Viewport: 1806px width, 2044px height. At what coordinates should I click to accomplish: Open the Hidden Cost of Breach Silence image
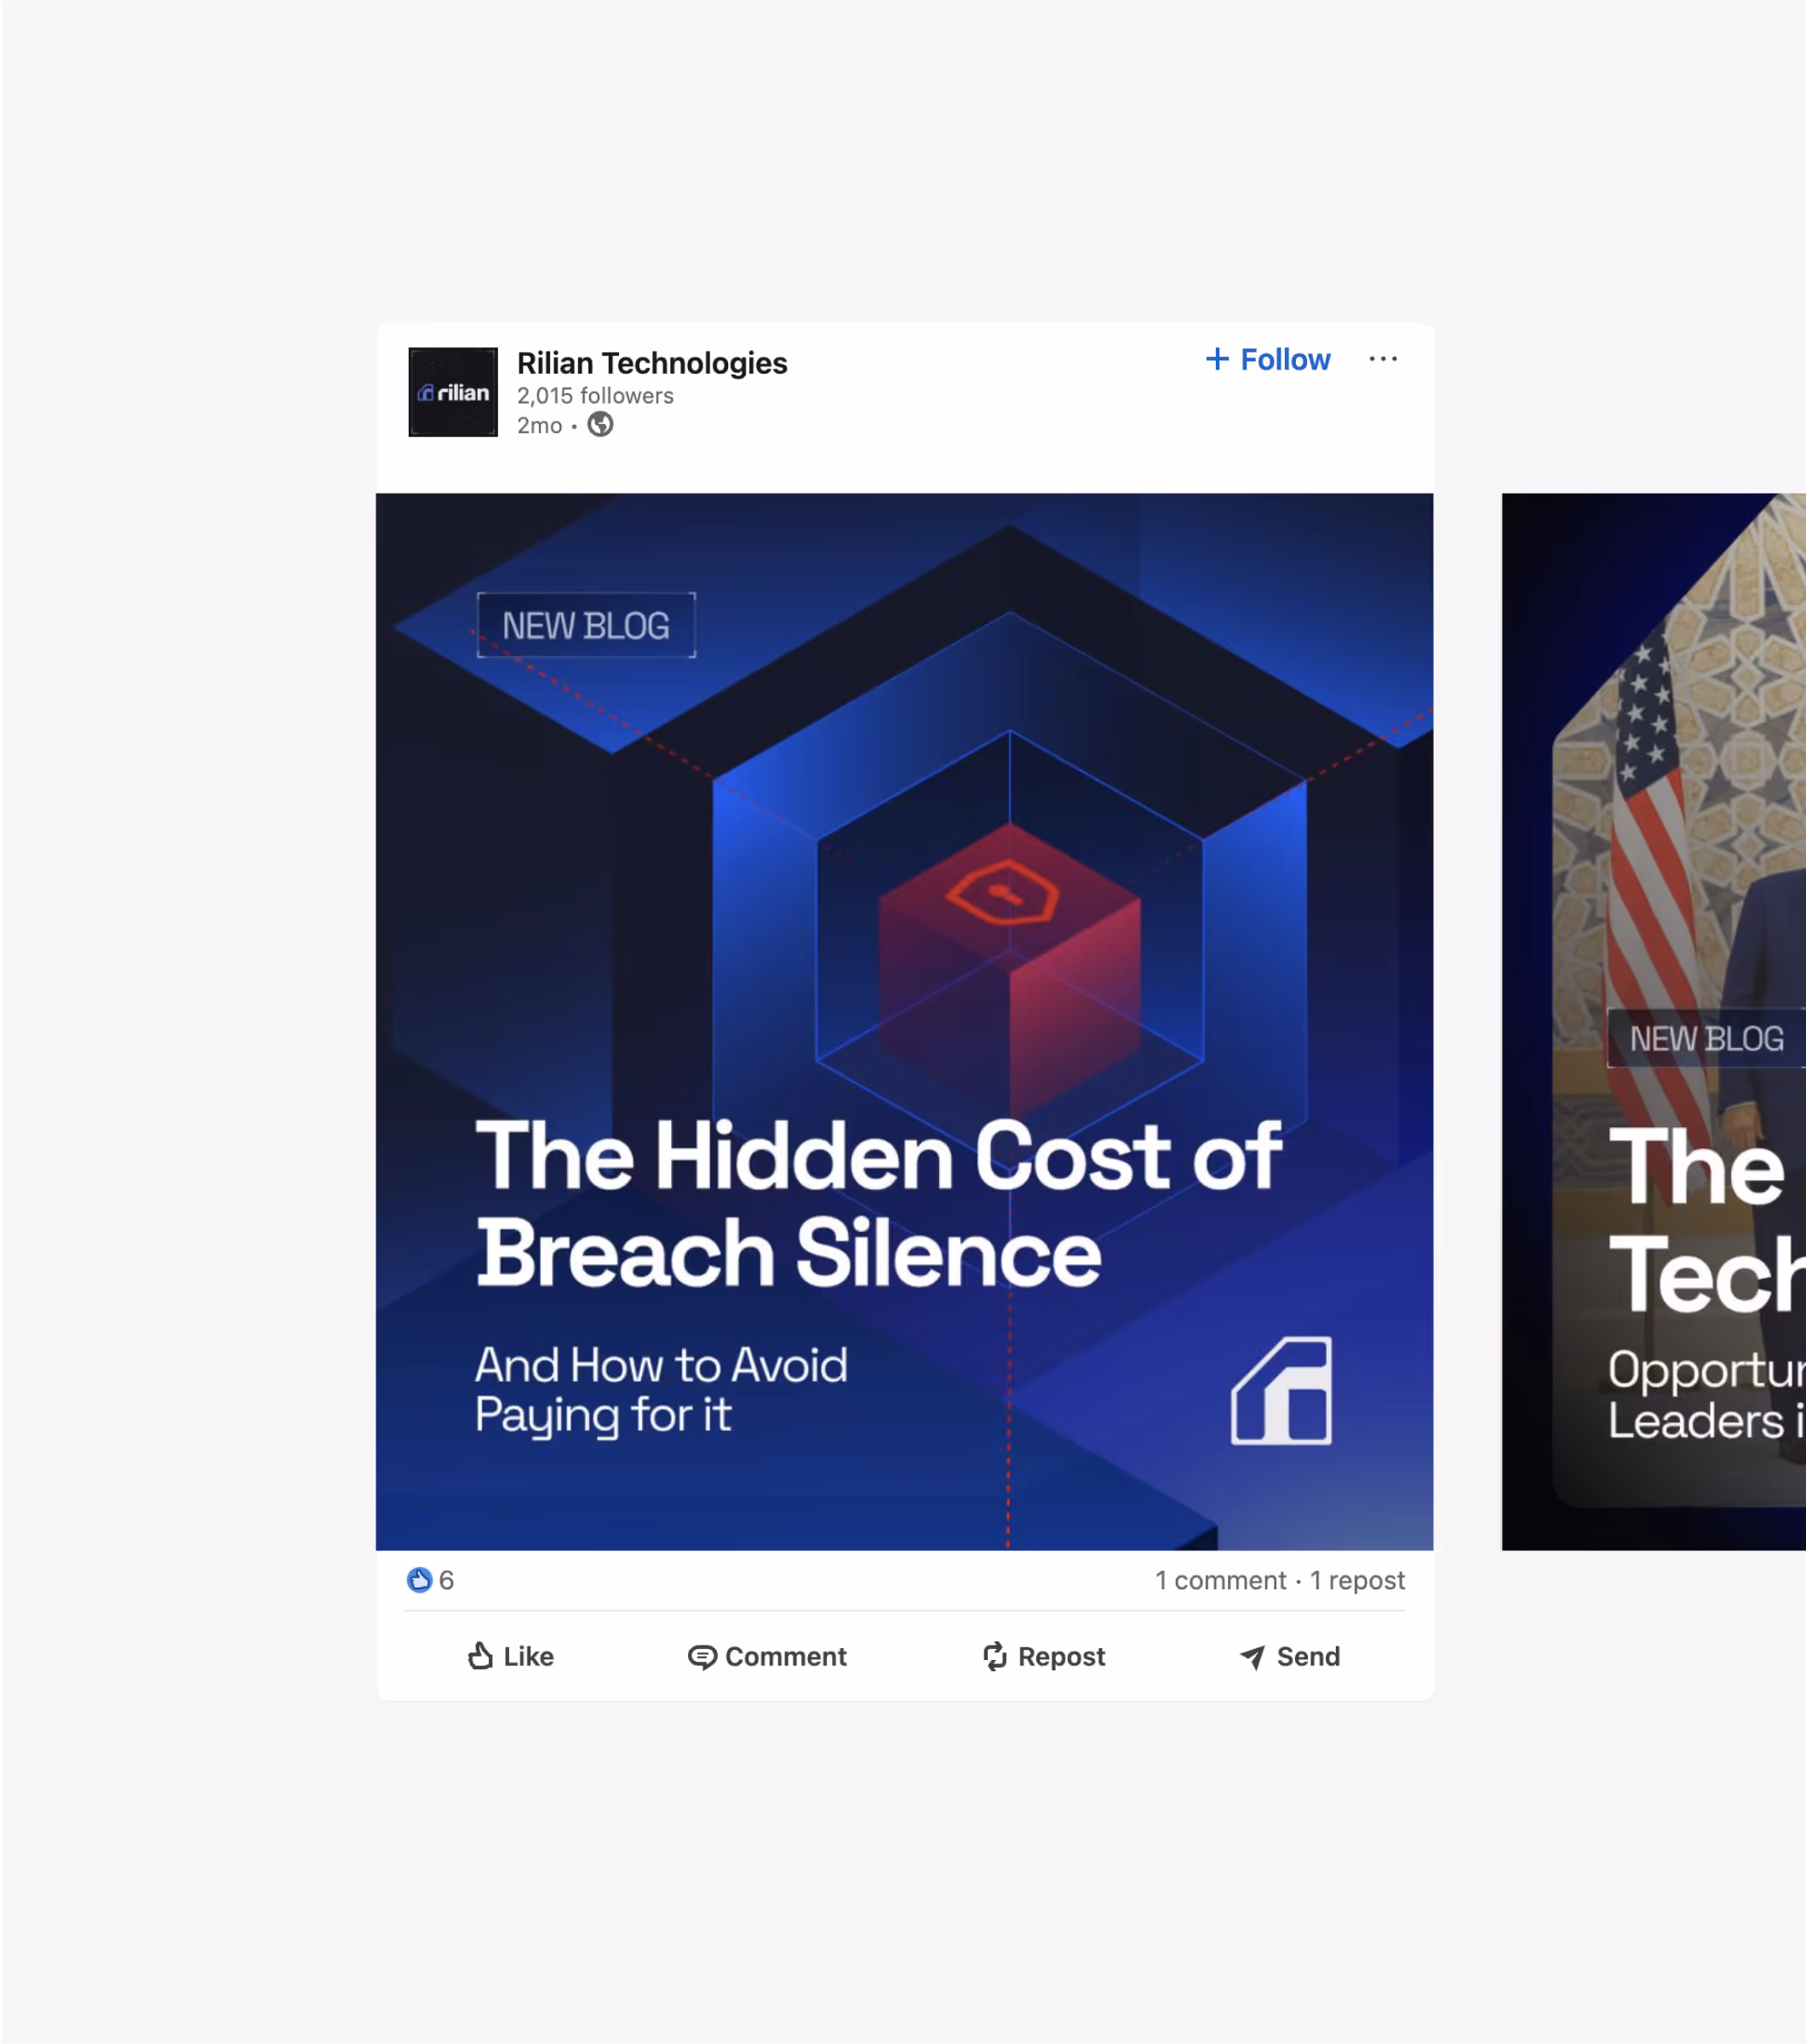tap(904, 1021)
